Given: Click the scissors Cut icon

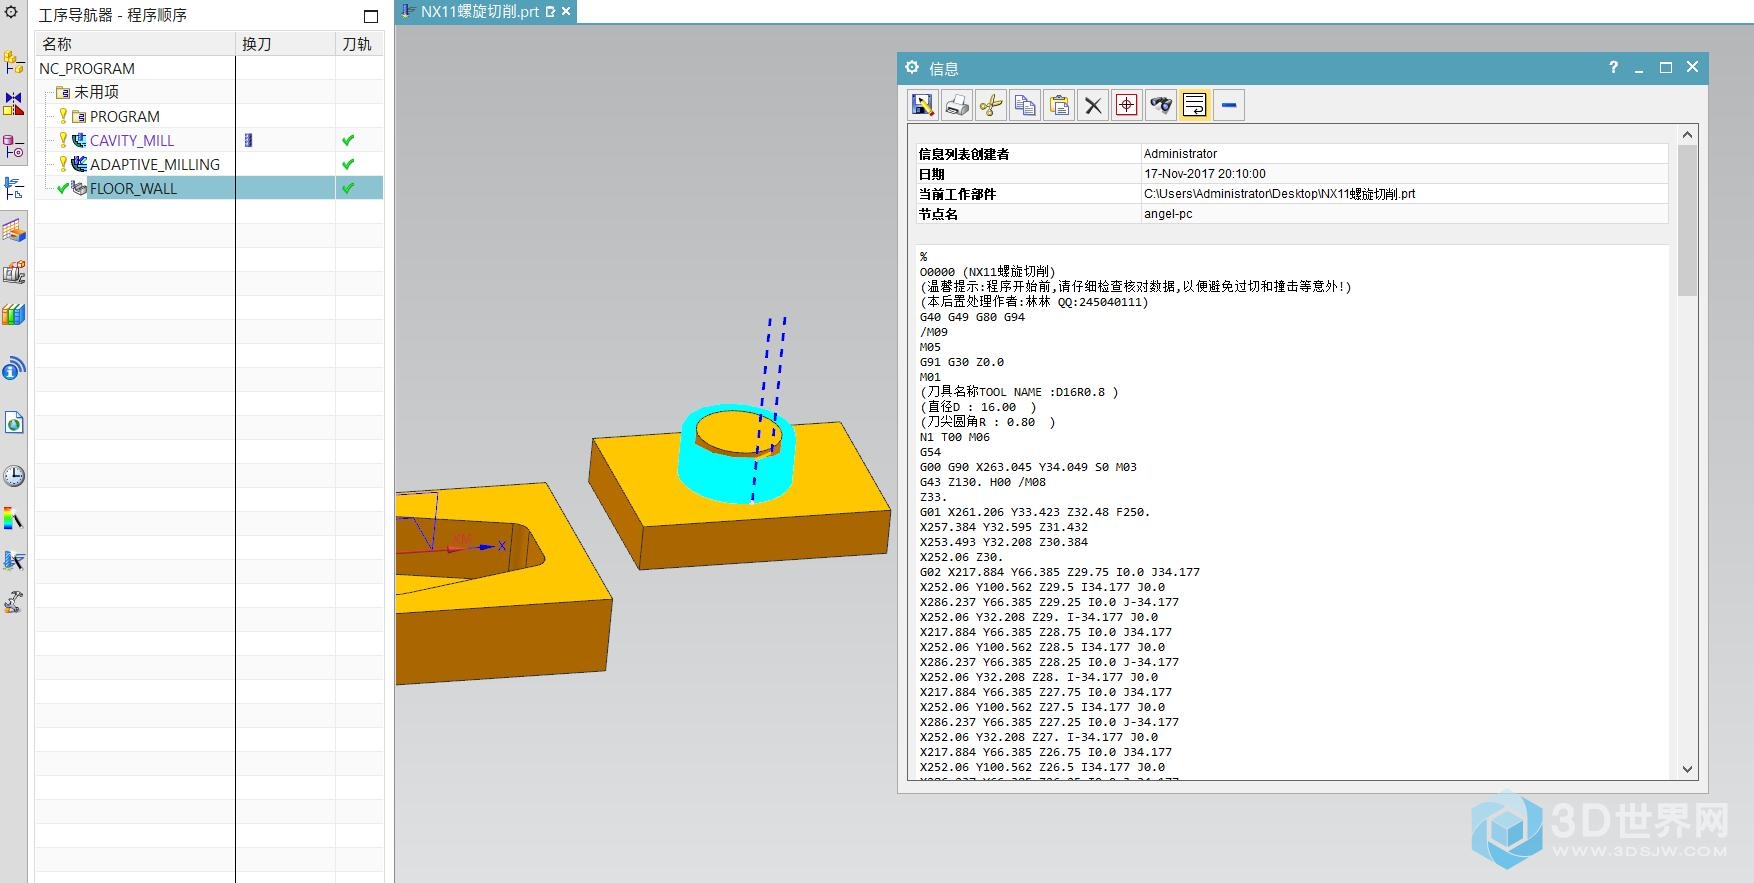Looking at the screenshot, I should pyautogui.click(x=991, y=105).
